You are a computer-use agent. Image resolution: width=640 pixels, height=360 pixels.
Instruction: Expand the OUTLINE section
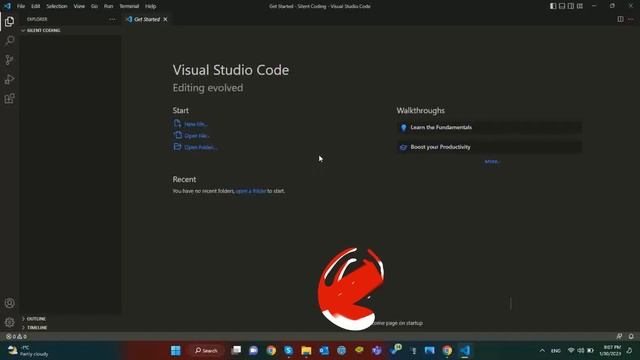[70, 319]
